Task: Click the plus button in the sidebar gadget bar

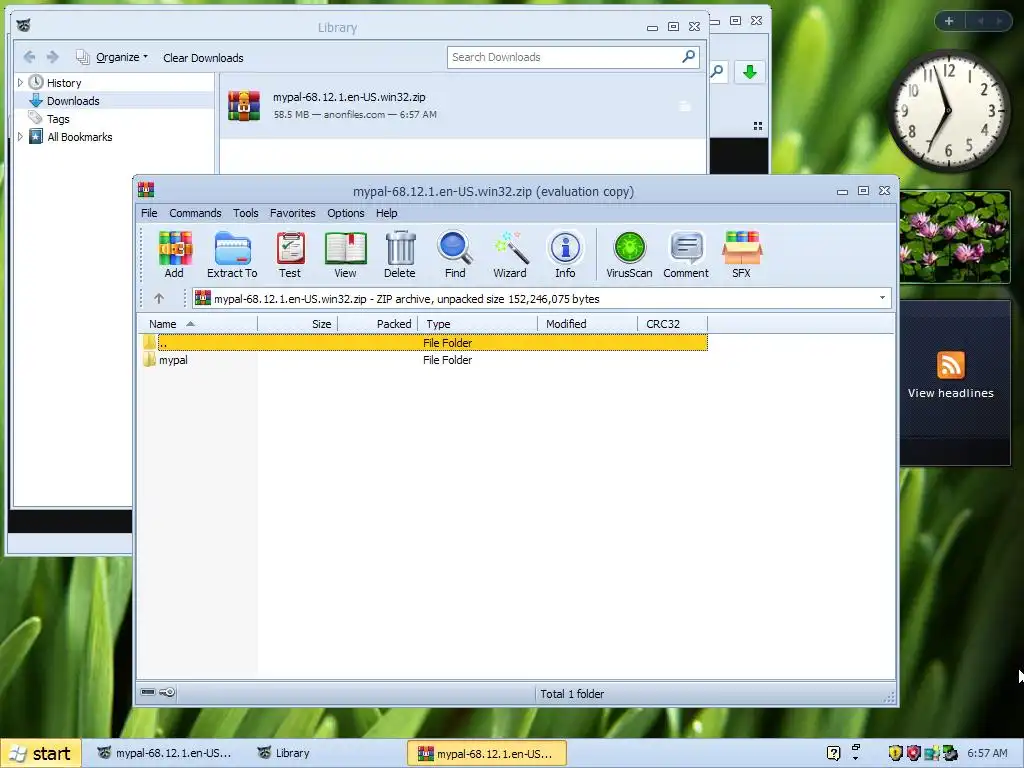Action: 949,21
